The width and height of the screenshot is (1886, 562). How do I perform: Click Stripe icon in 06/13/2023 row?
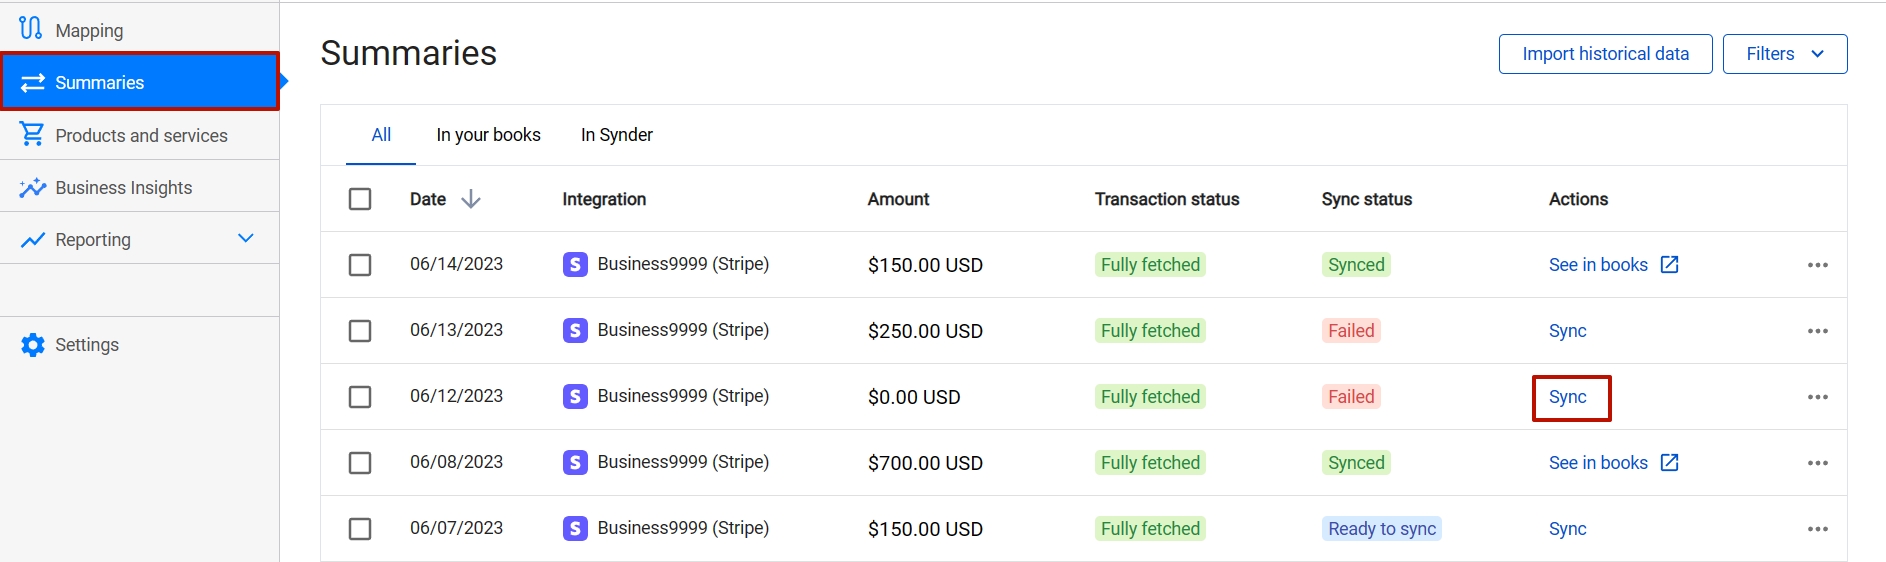(575, 330)
